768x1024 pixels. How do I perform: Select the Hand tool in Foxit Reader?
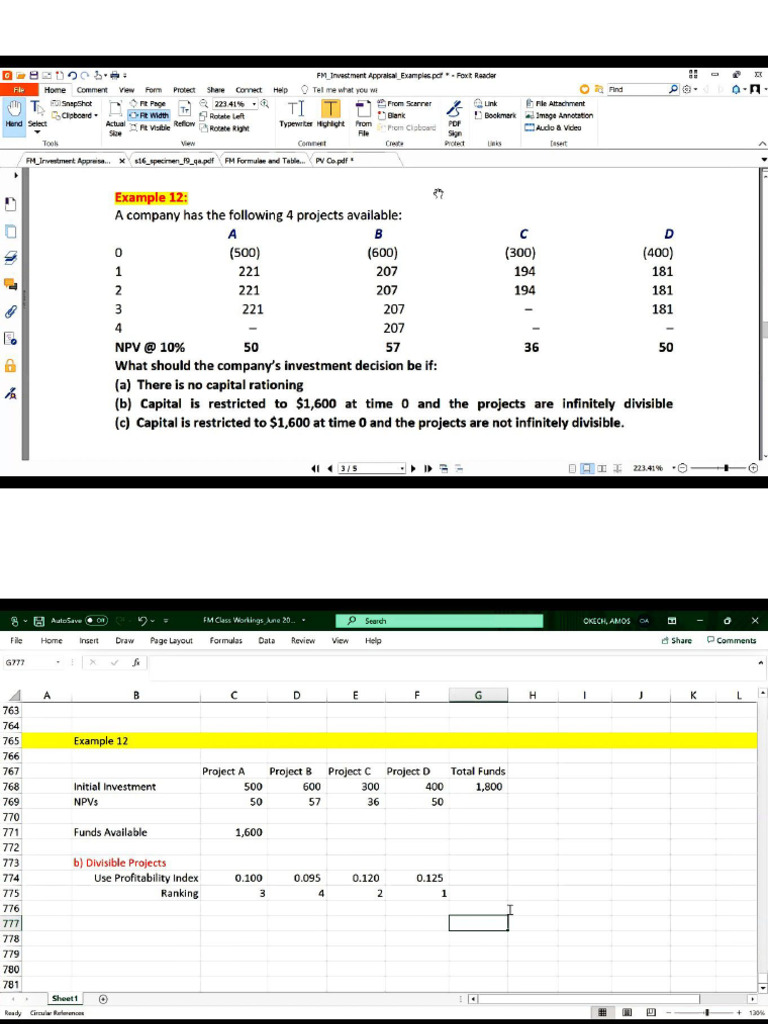tap(14, 113)
